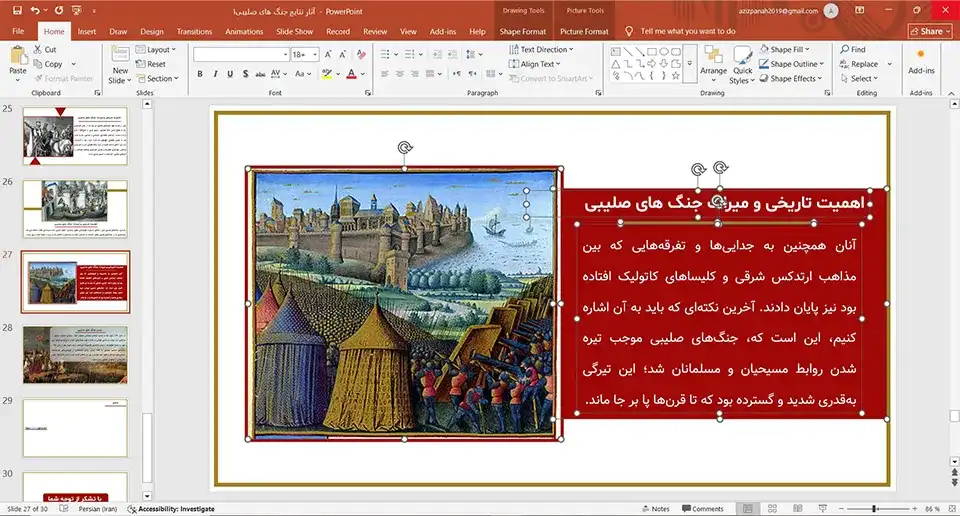Open the font name combo box
The image size is (960, 516).
coord(241,54)
